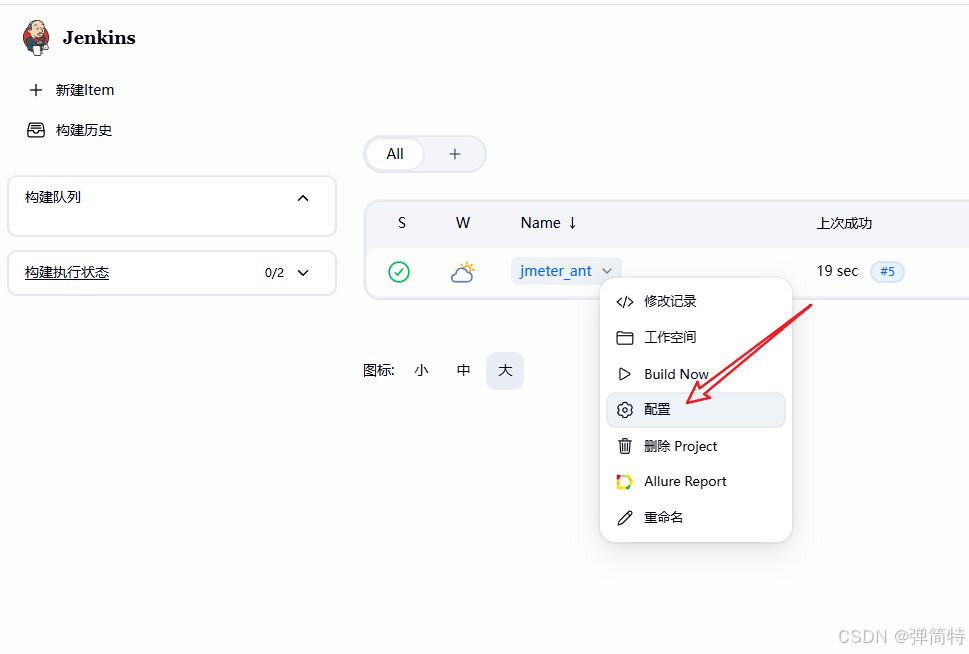969x654 pixels.
Task: Sort the table by W column
Action: pyautogui.click(x=463, y=223)
